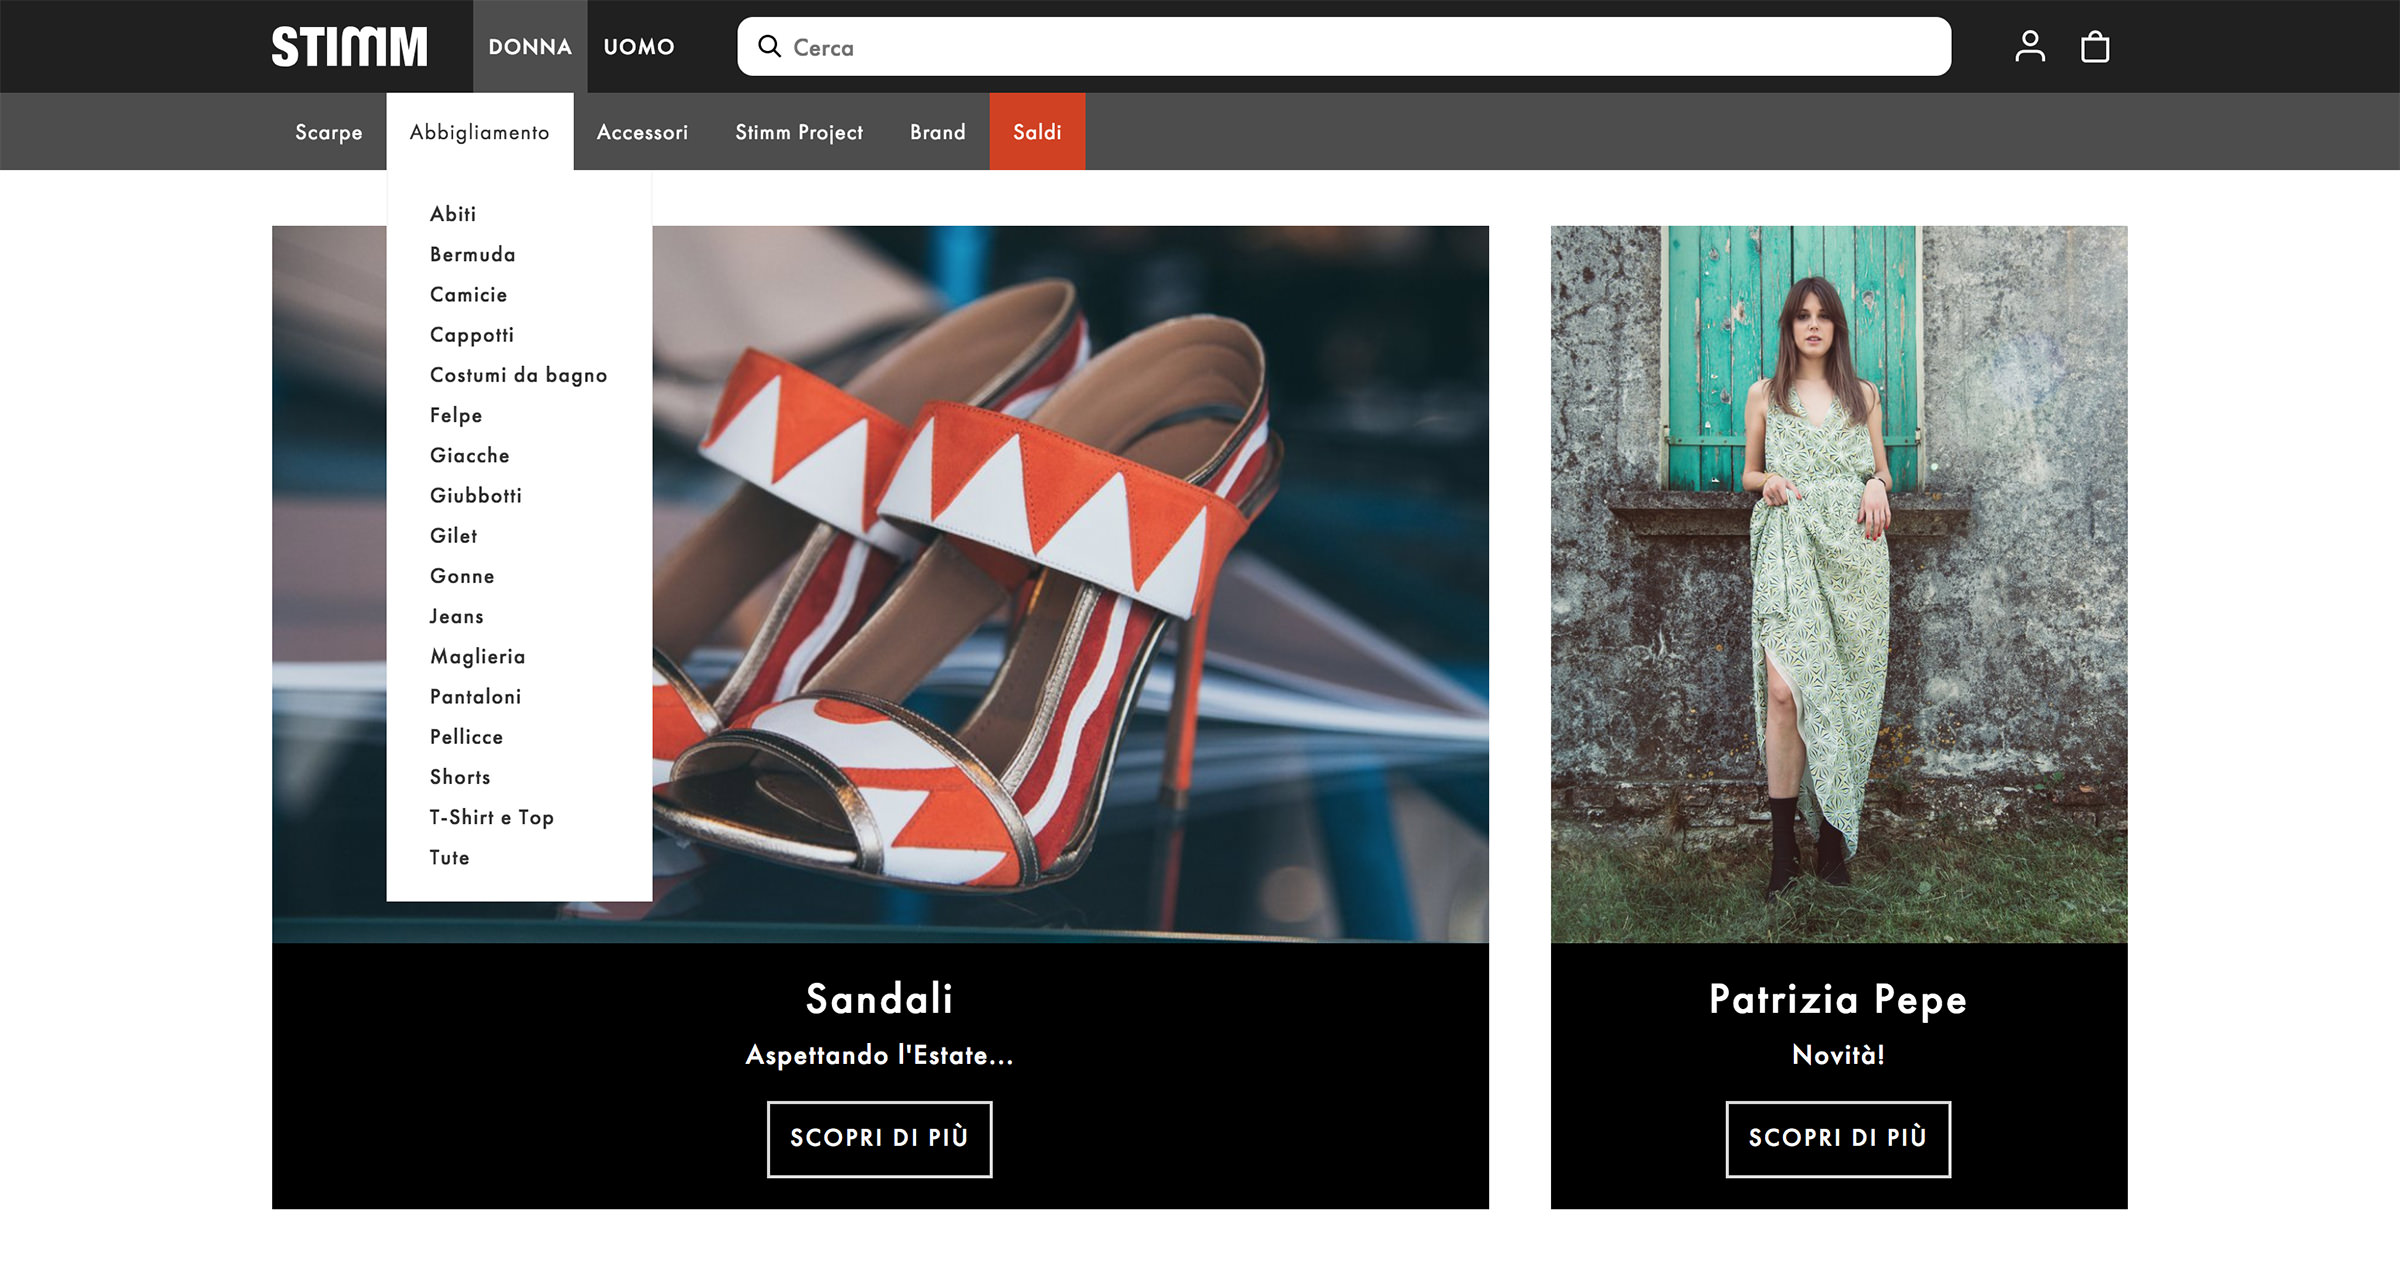The image size is (2400, 1268).
Task: Click the search magnifier icon
Action: click(x=769, y=46)
